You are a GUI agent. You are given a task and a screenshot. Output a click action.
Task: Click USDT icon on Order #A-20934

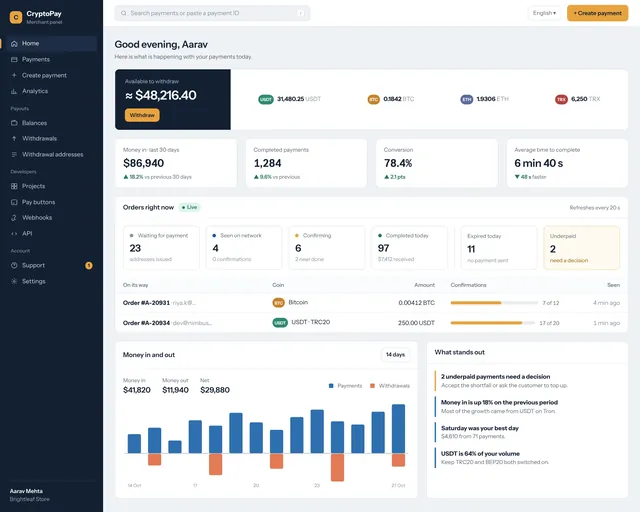(280, 323)
